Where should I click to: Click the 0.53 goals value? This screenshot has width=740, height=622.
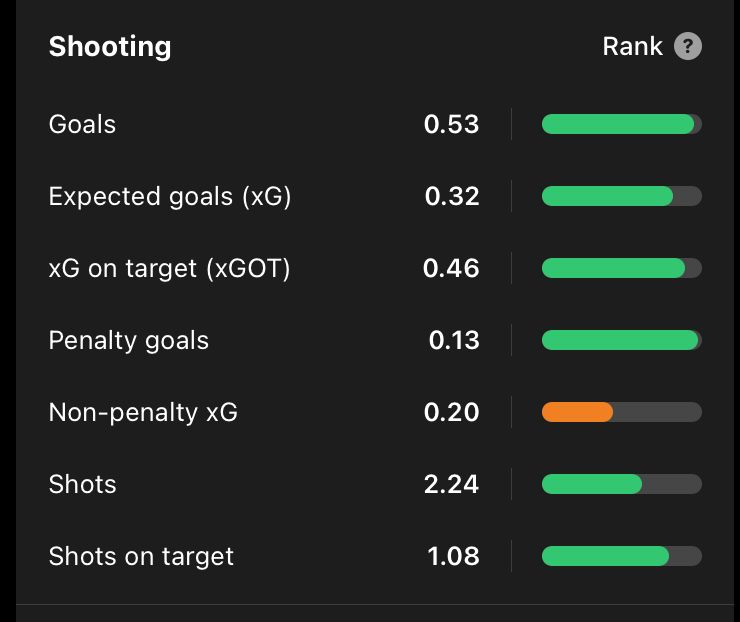pos(451,124)
